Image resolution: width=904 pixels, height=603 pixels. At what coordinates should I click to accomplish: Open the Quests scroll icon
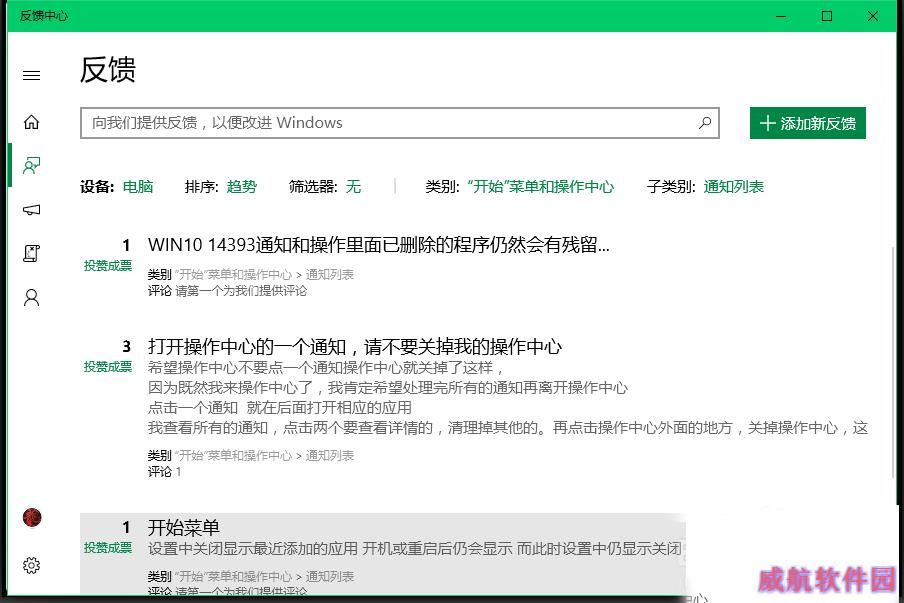pyautogui.click(x=32, y=254)
